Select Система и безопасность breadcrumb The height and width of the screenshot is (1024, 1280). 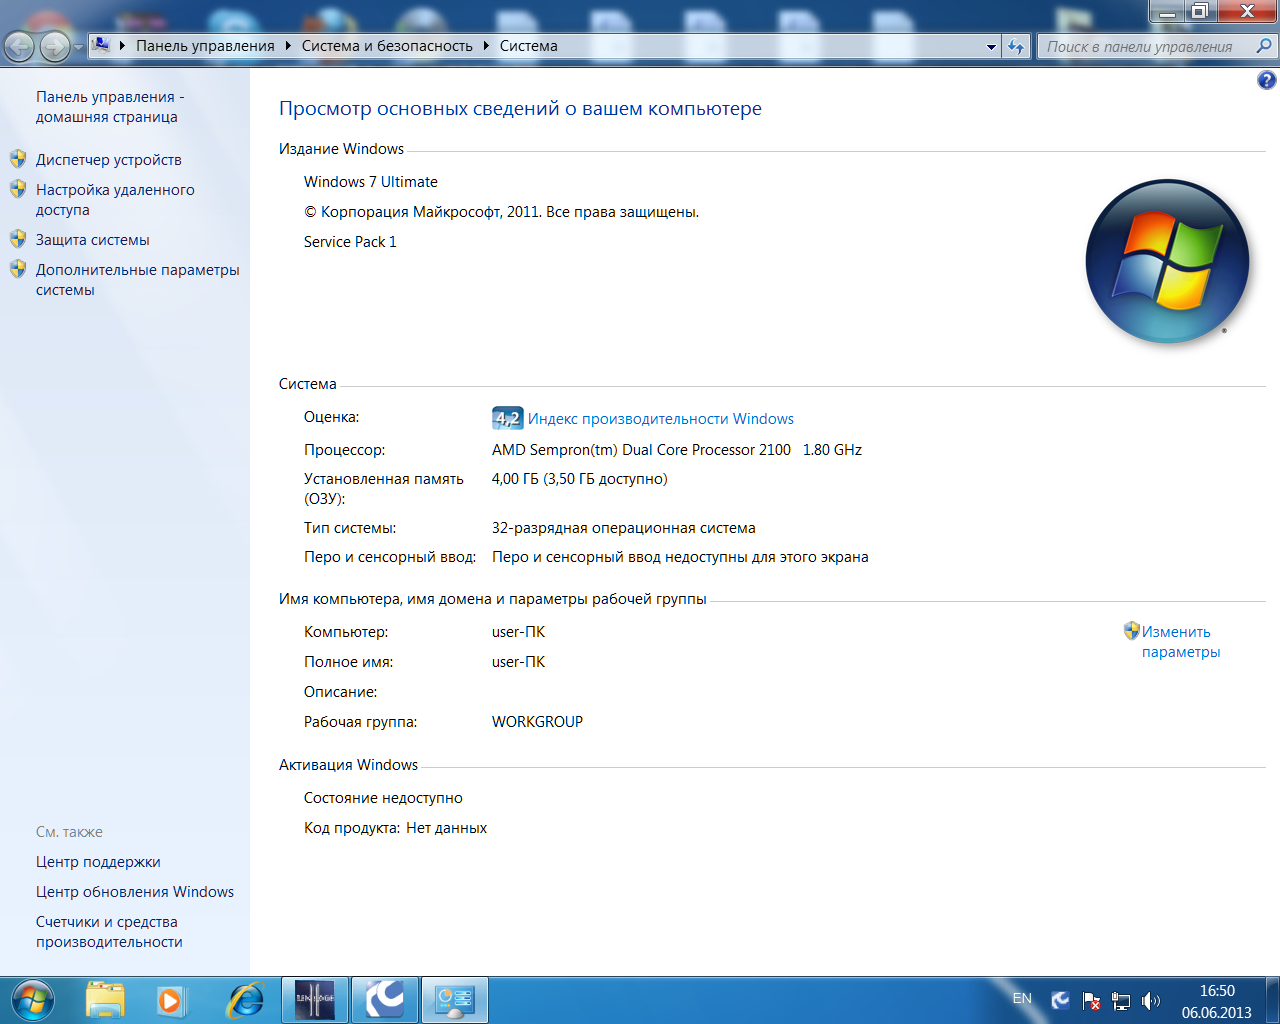[x=387, y=46]
